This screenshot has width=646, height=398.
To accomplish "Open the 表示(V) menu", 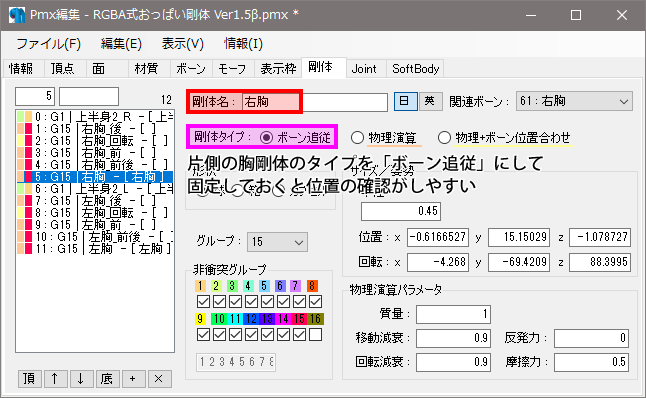I will (183, 44).
